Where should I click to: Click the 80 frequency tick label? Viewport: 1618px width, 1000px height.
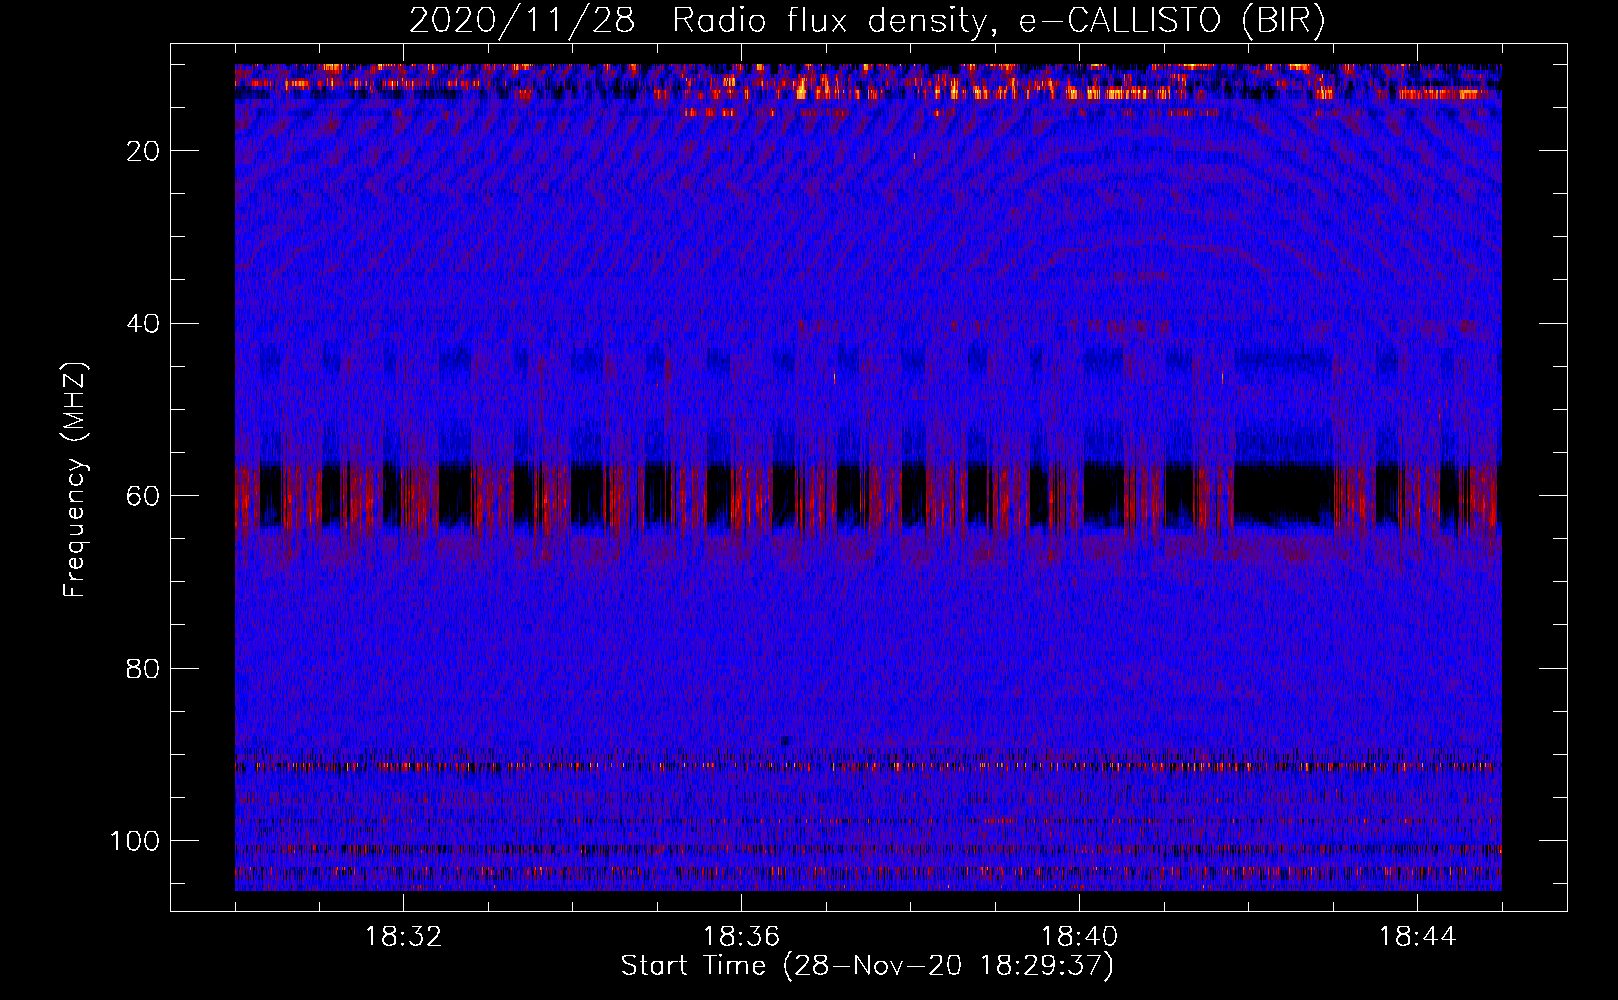144,669
